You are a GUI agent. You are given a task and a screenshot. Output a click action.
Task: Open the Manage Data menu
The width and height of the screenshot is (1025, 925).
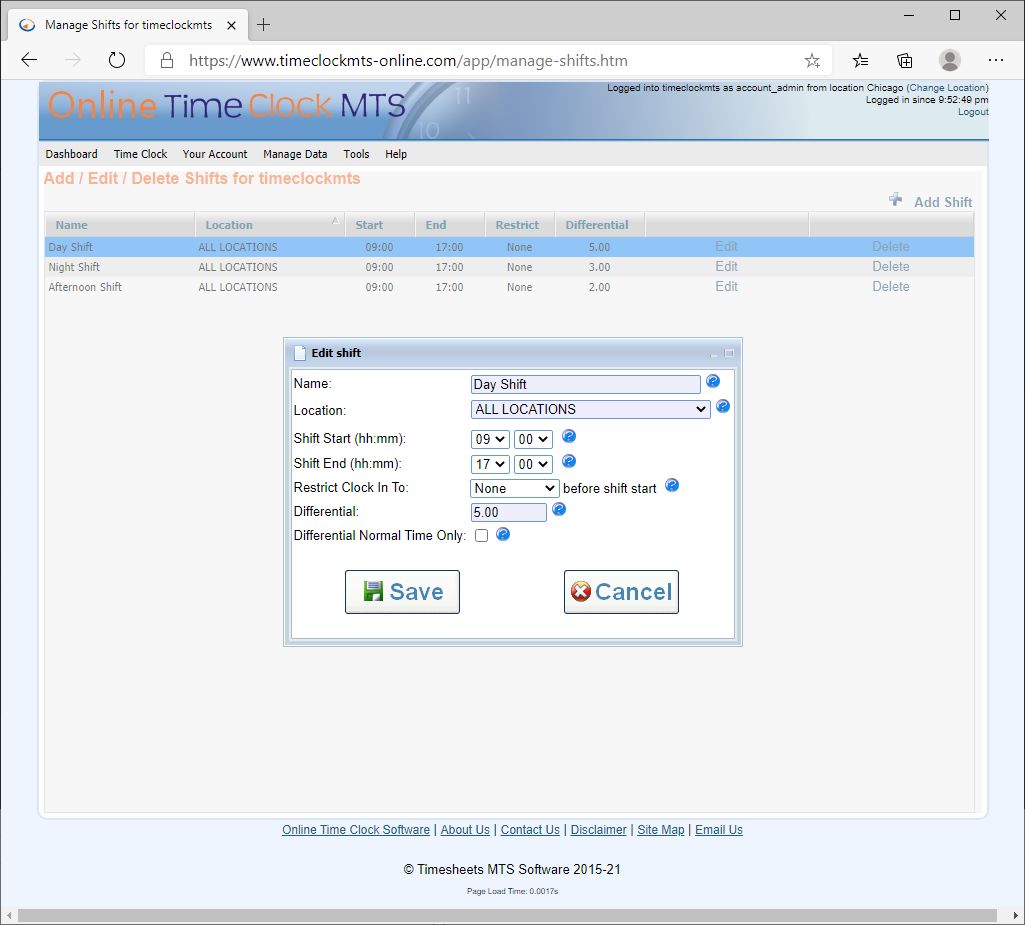coord(295,154)
